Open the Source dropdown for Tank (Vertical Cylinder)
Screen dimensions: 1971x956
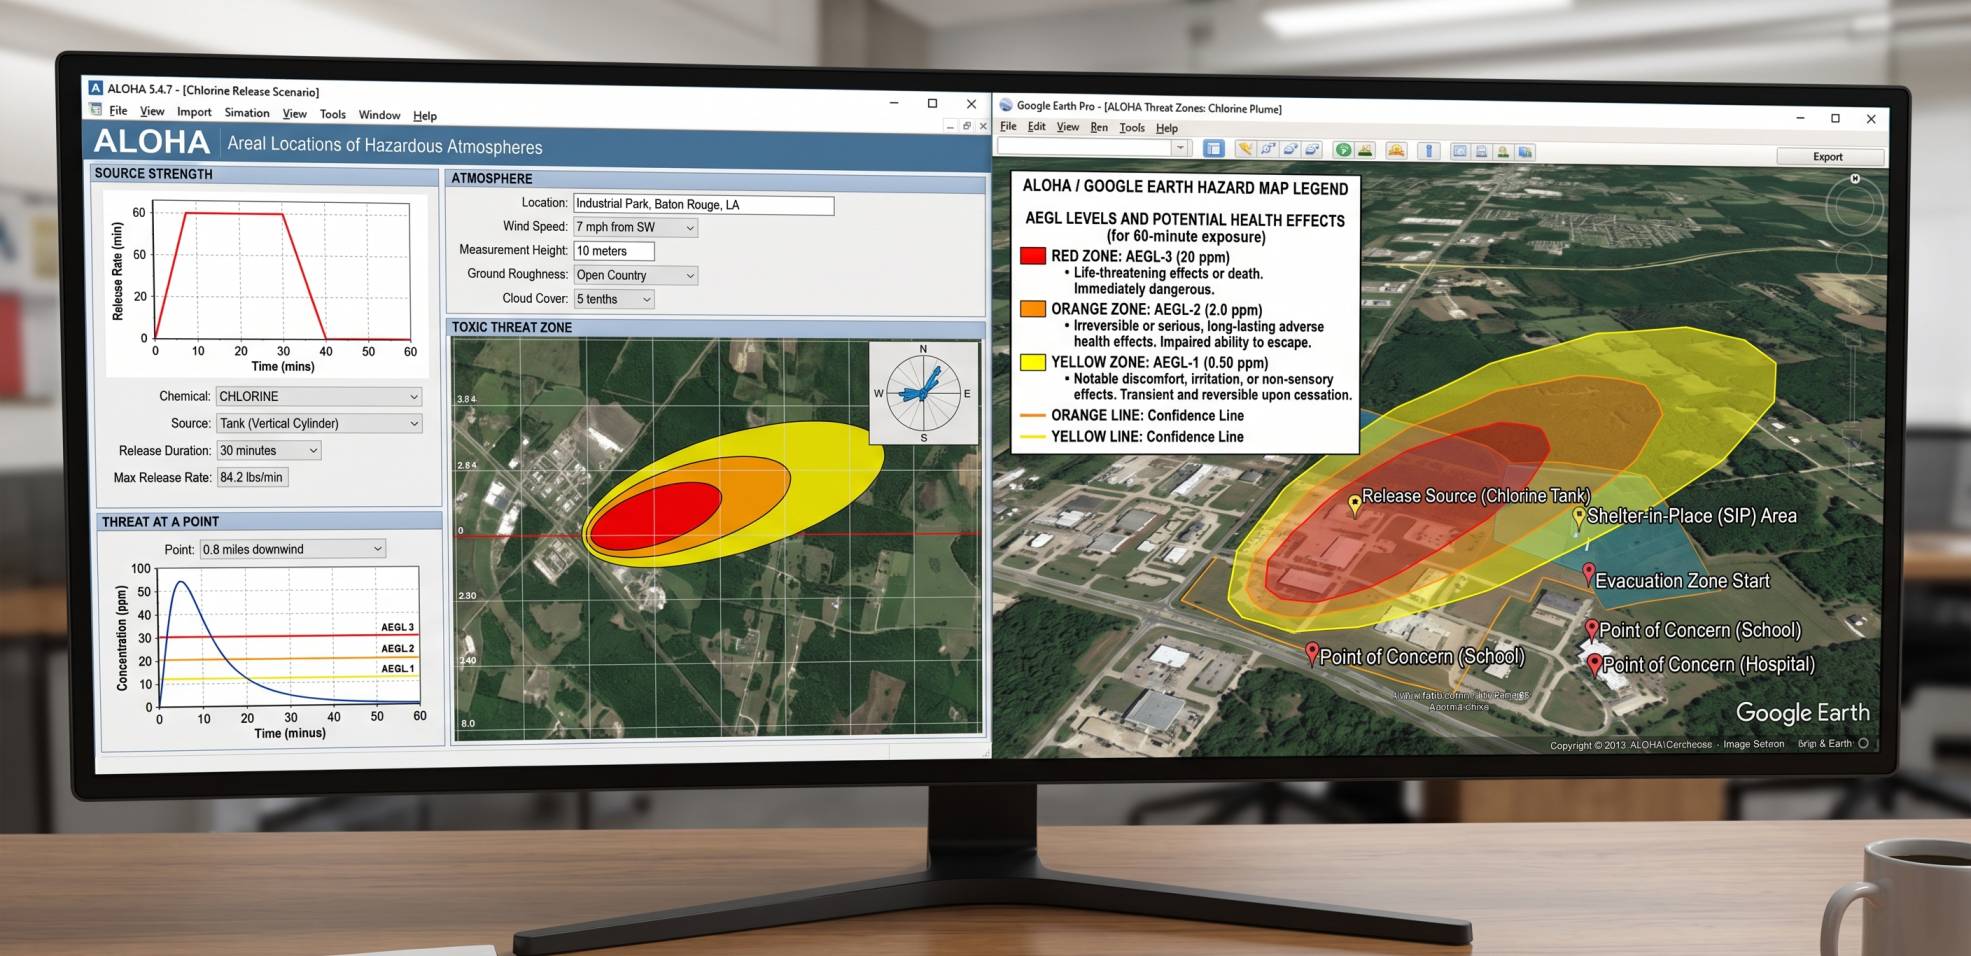pos(319,424)
